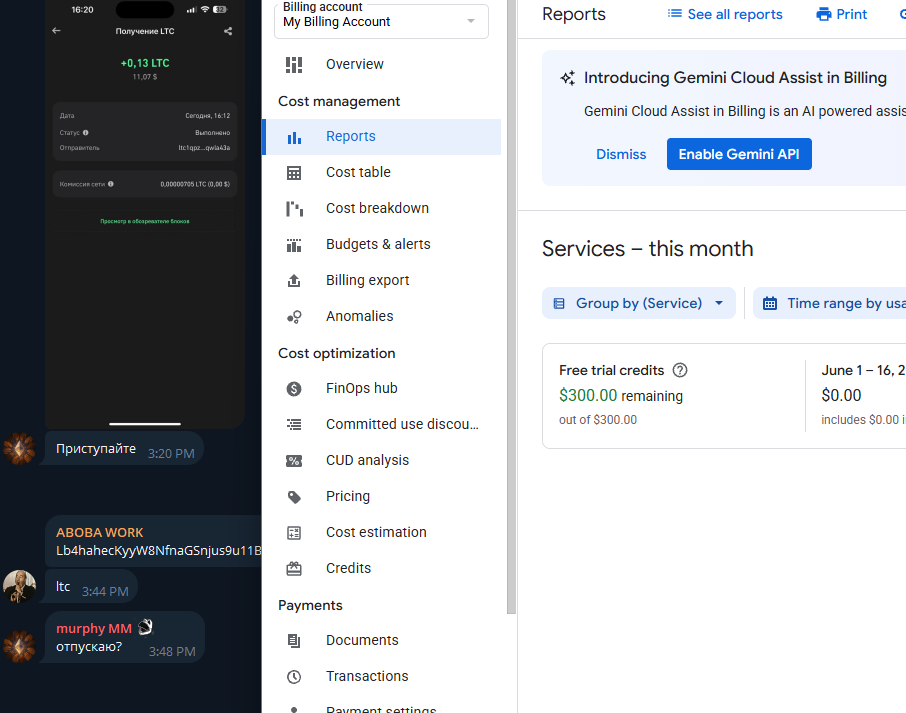Viewport: 906px width, 713px height.
Task: Tap the back arrow in phone screenshot
Action: (x=56, y=31)
